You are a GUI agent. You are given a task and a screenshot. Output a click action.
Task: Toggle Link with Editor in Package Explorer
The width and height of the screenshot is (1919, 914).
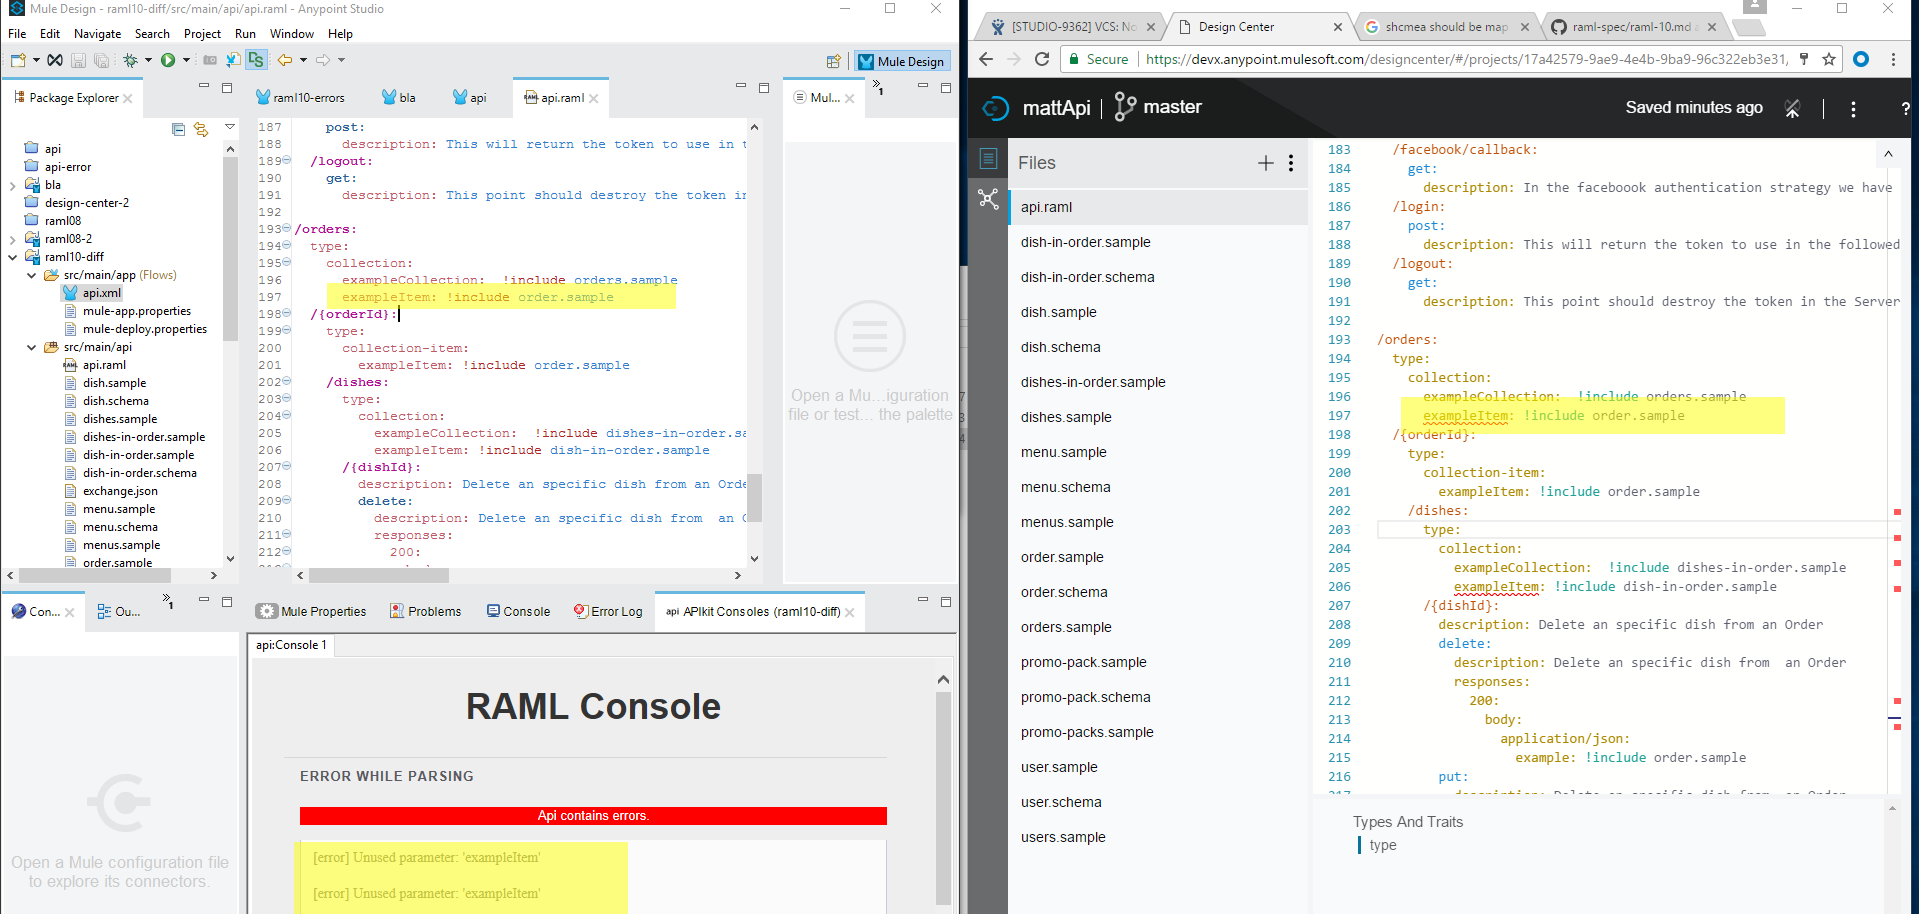tap(201, 129)
